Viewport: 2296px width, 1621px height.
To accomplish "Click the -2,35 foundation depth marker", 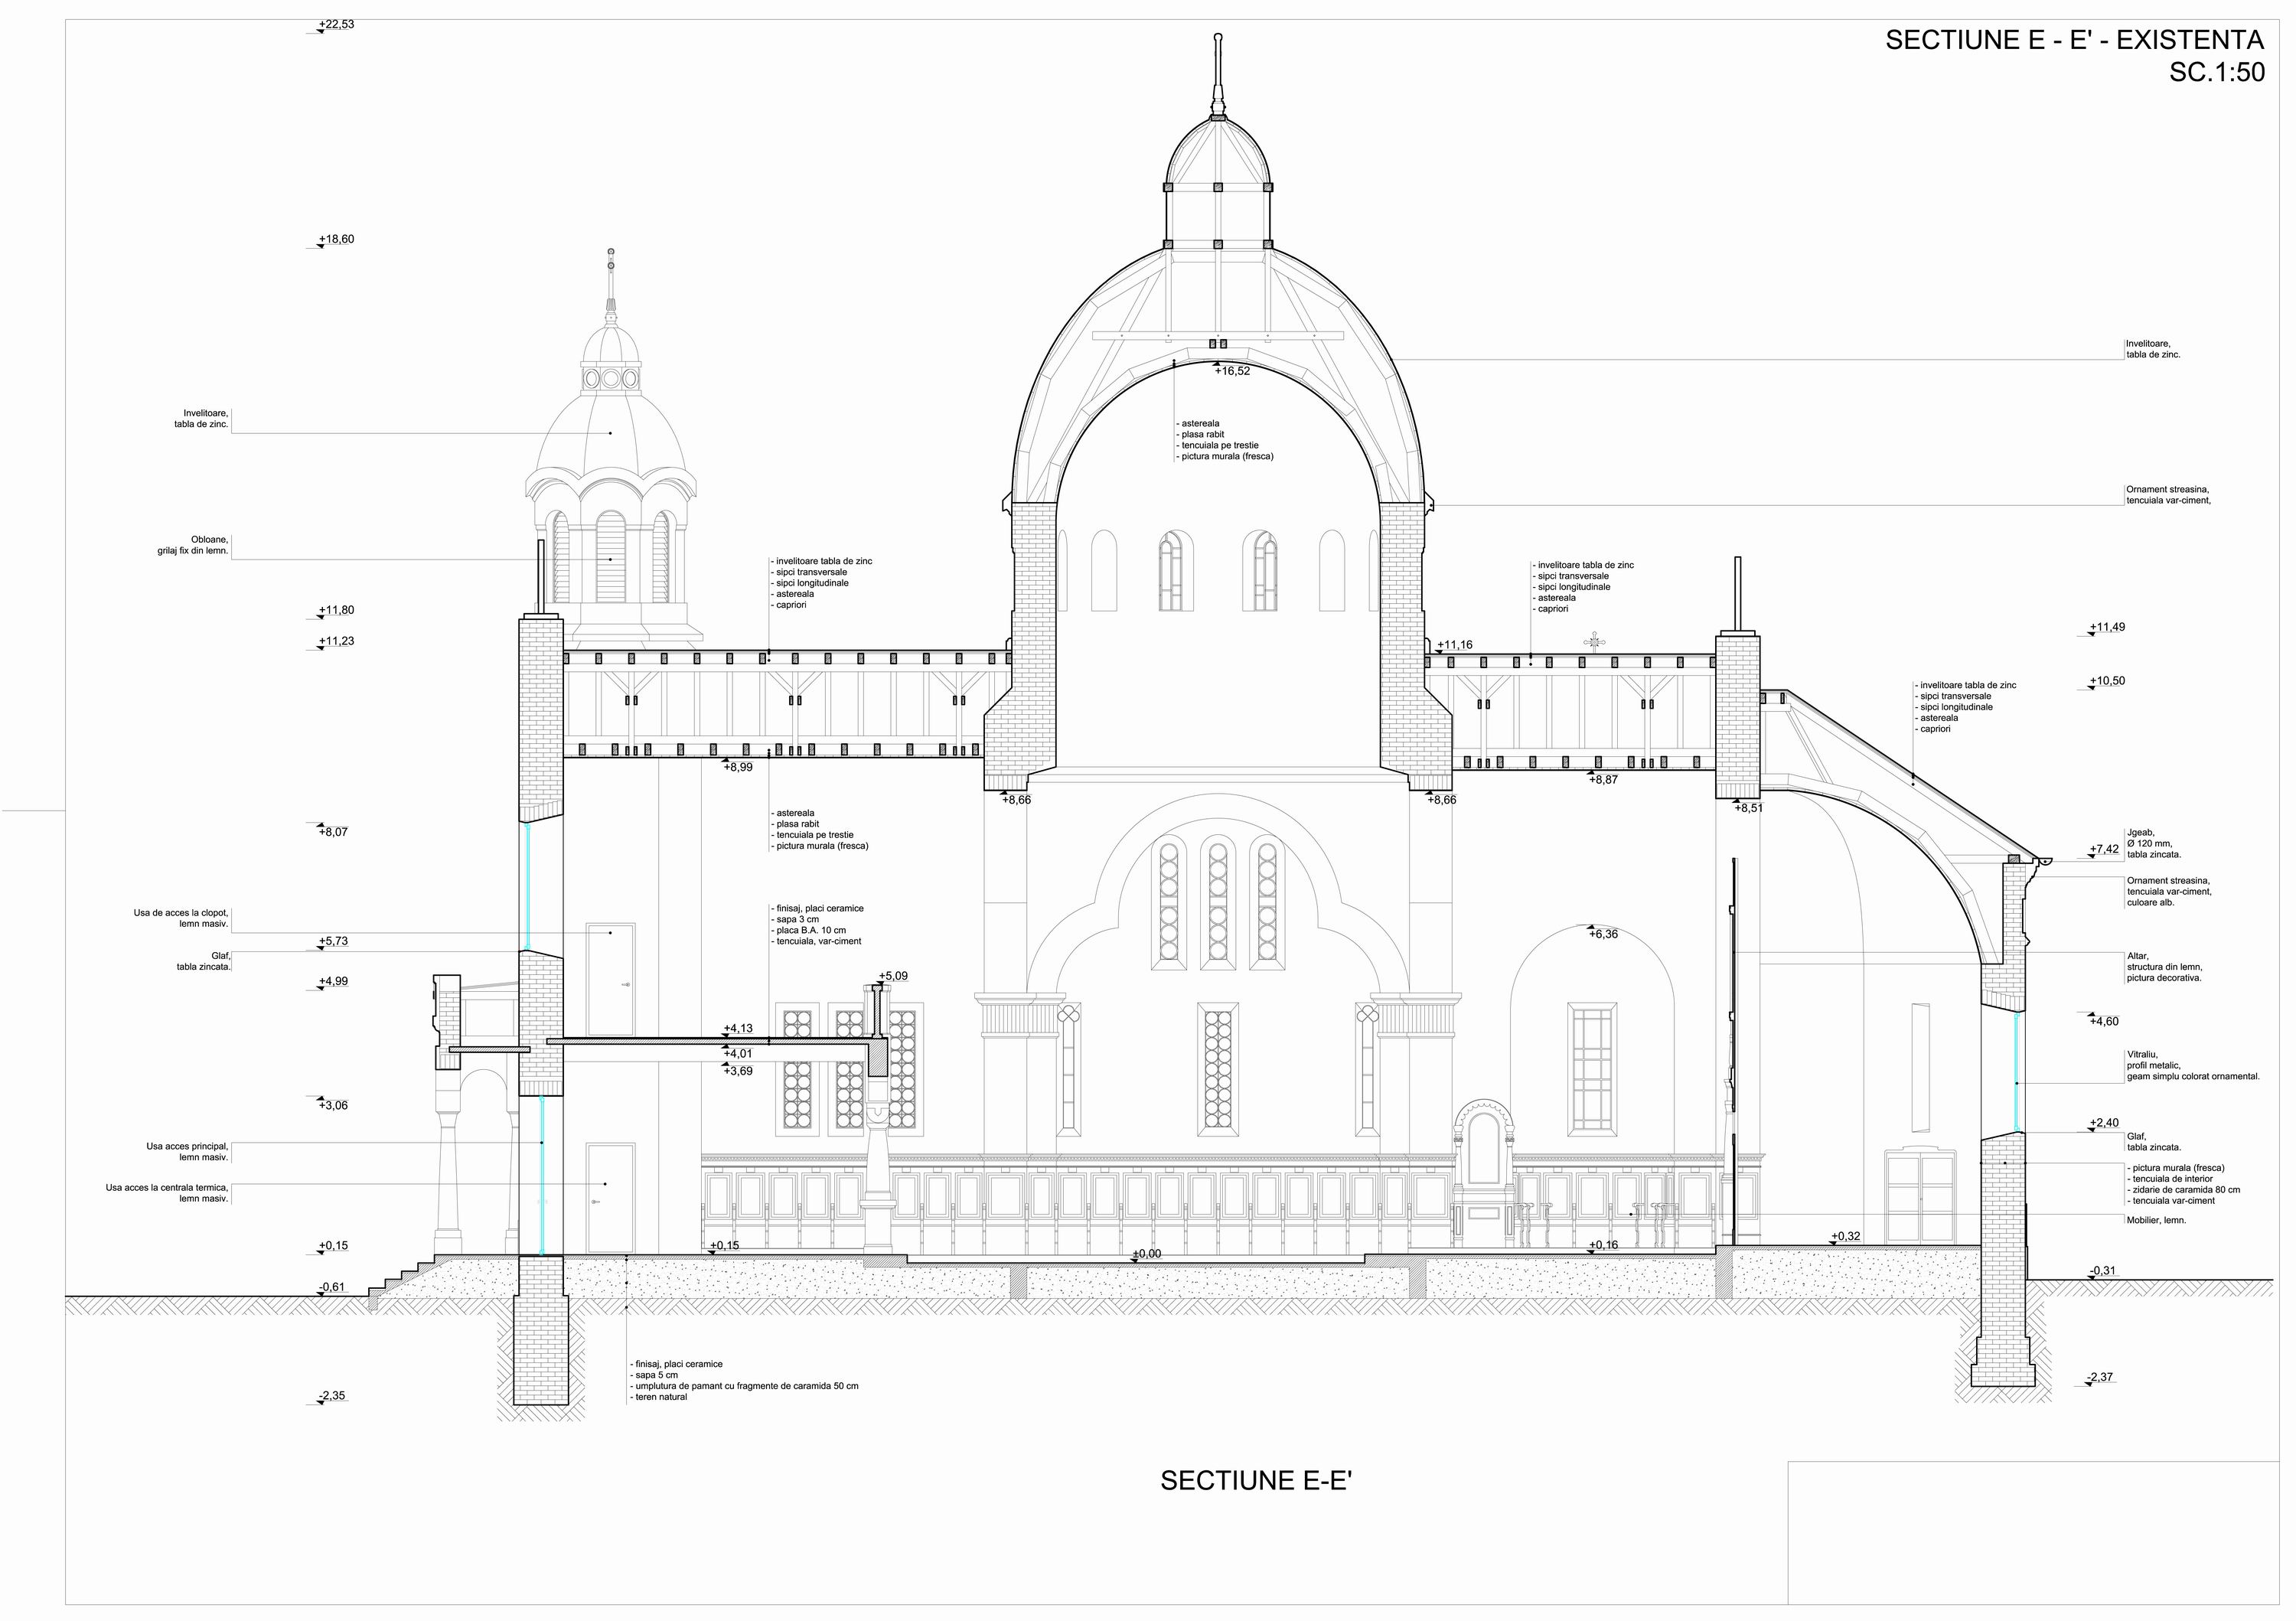I will tap(332, 1397).
